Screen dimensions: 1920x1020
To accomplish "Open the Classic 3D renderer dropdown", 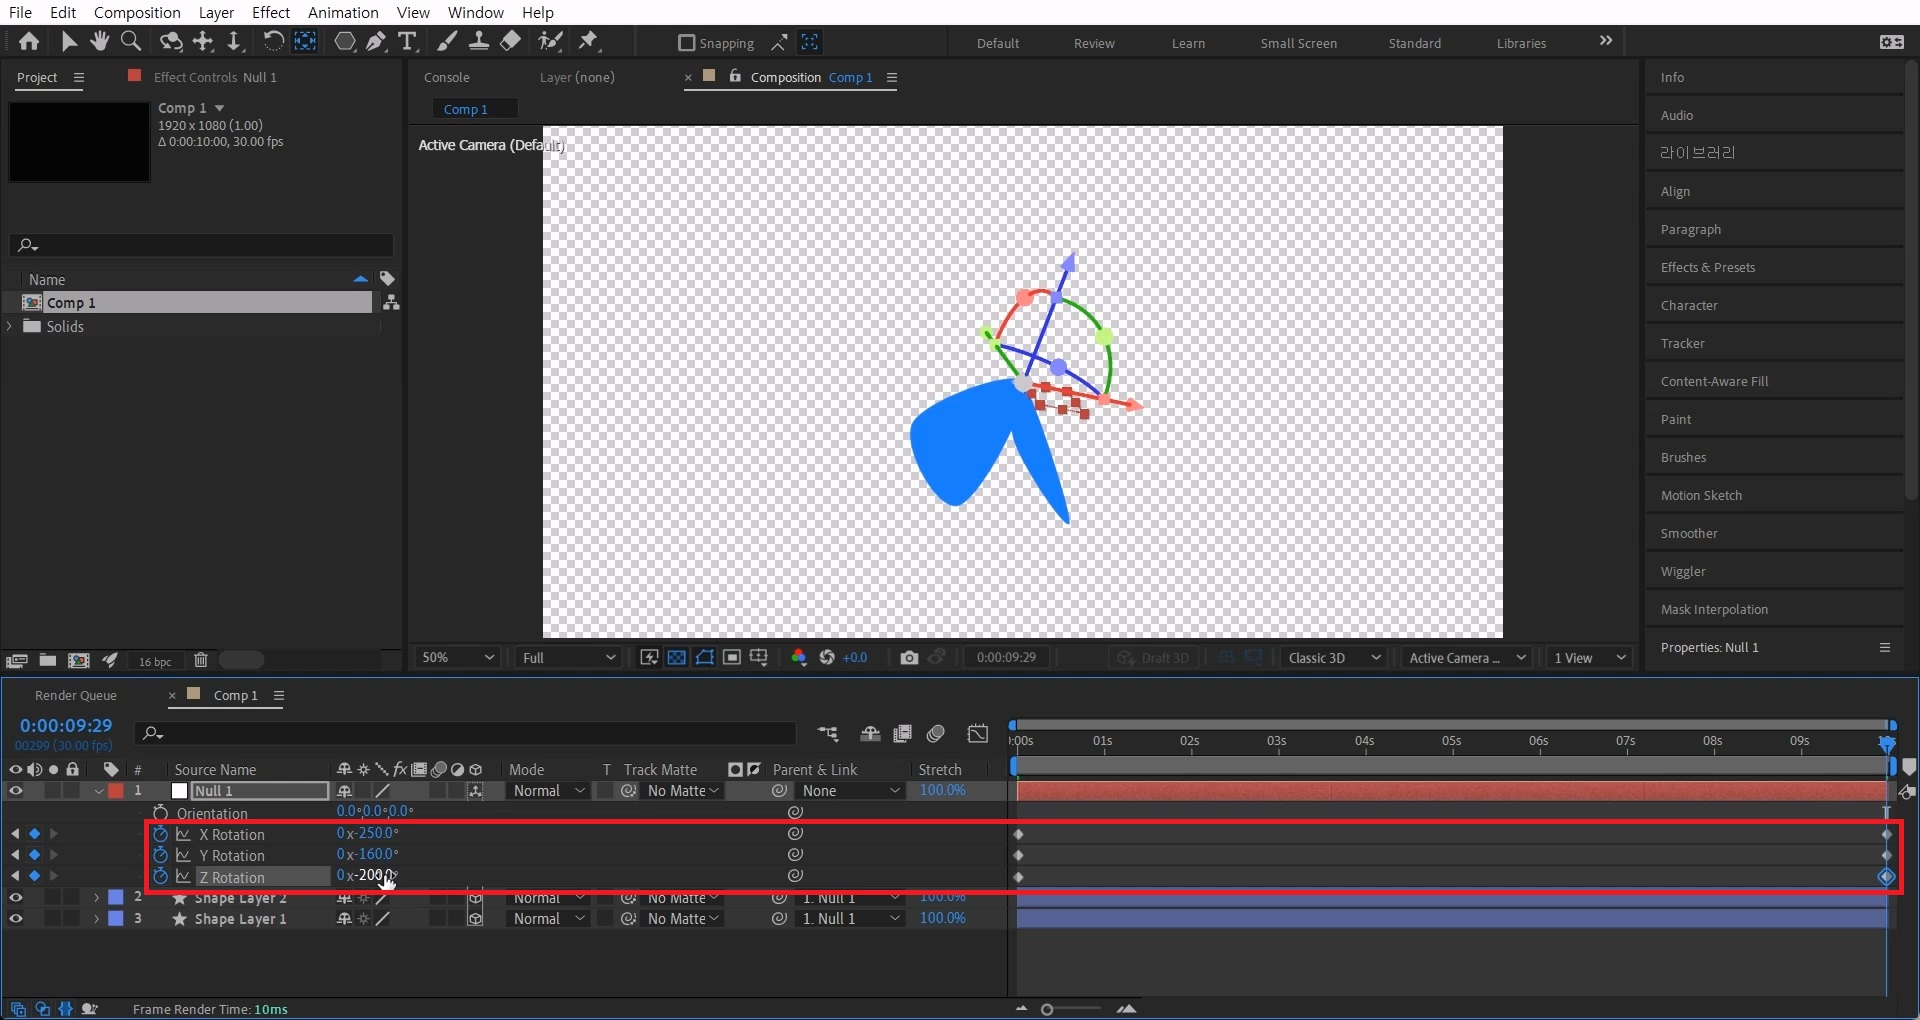I will (x=1333, y=657).
